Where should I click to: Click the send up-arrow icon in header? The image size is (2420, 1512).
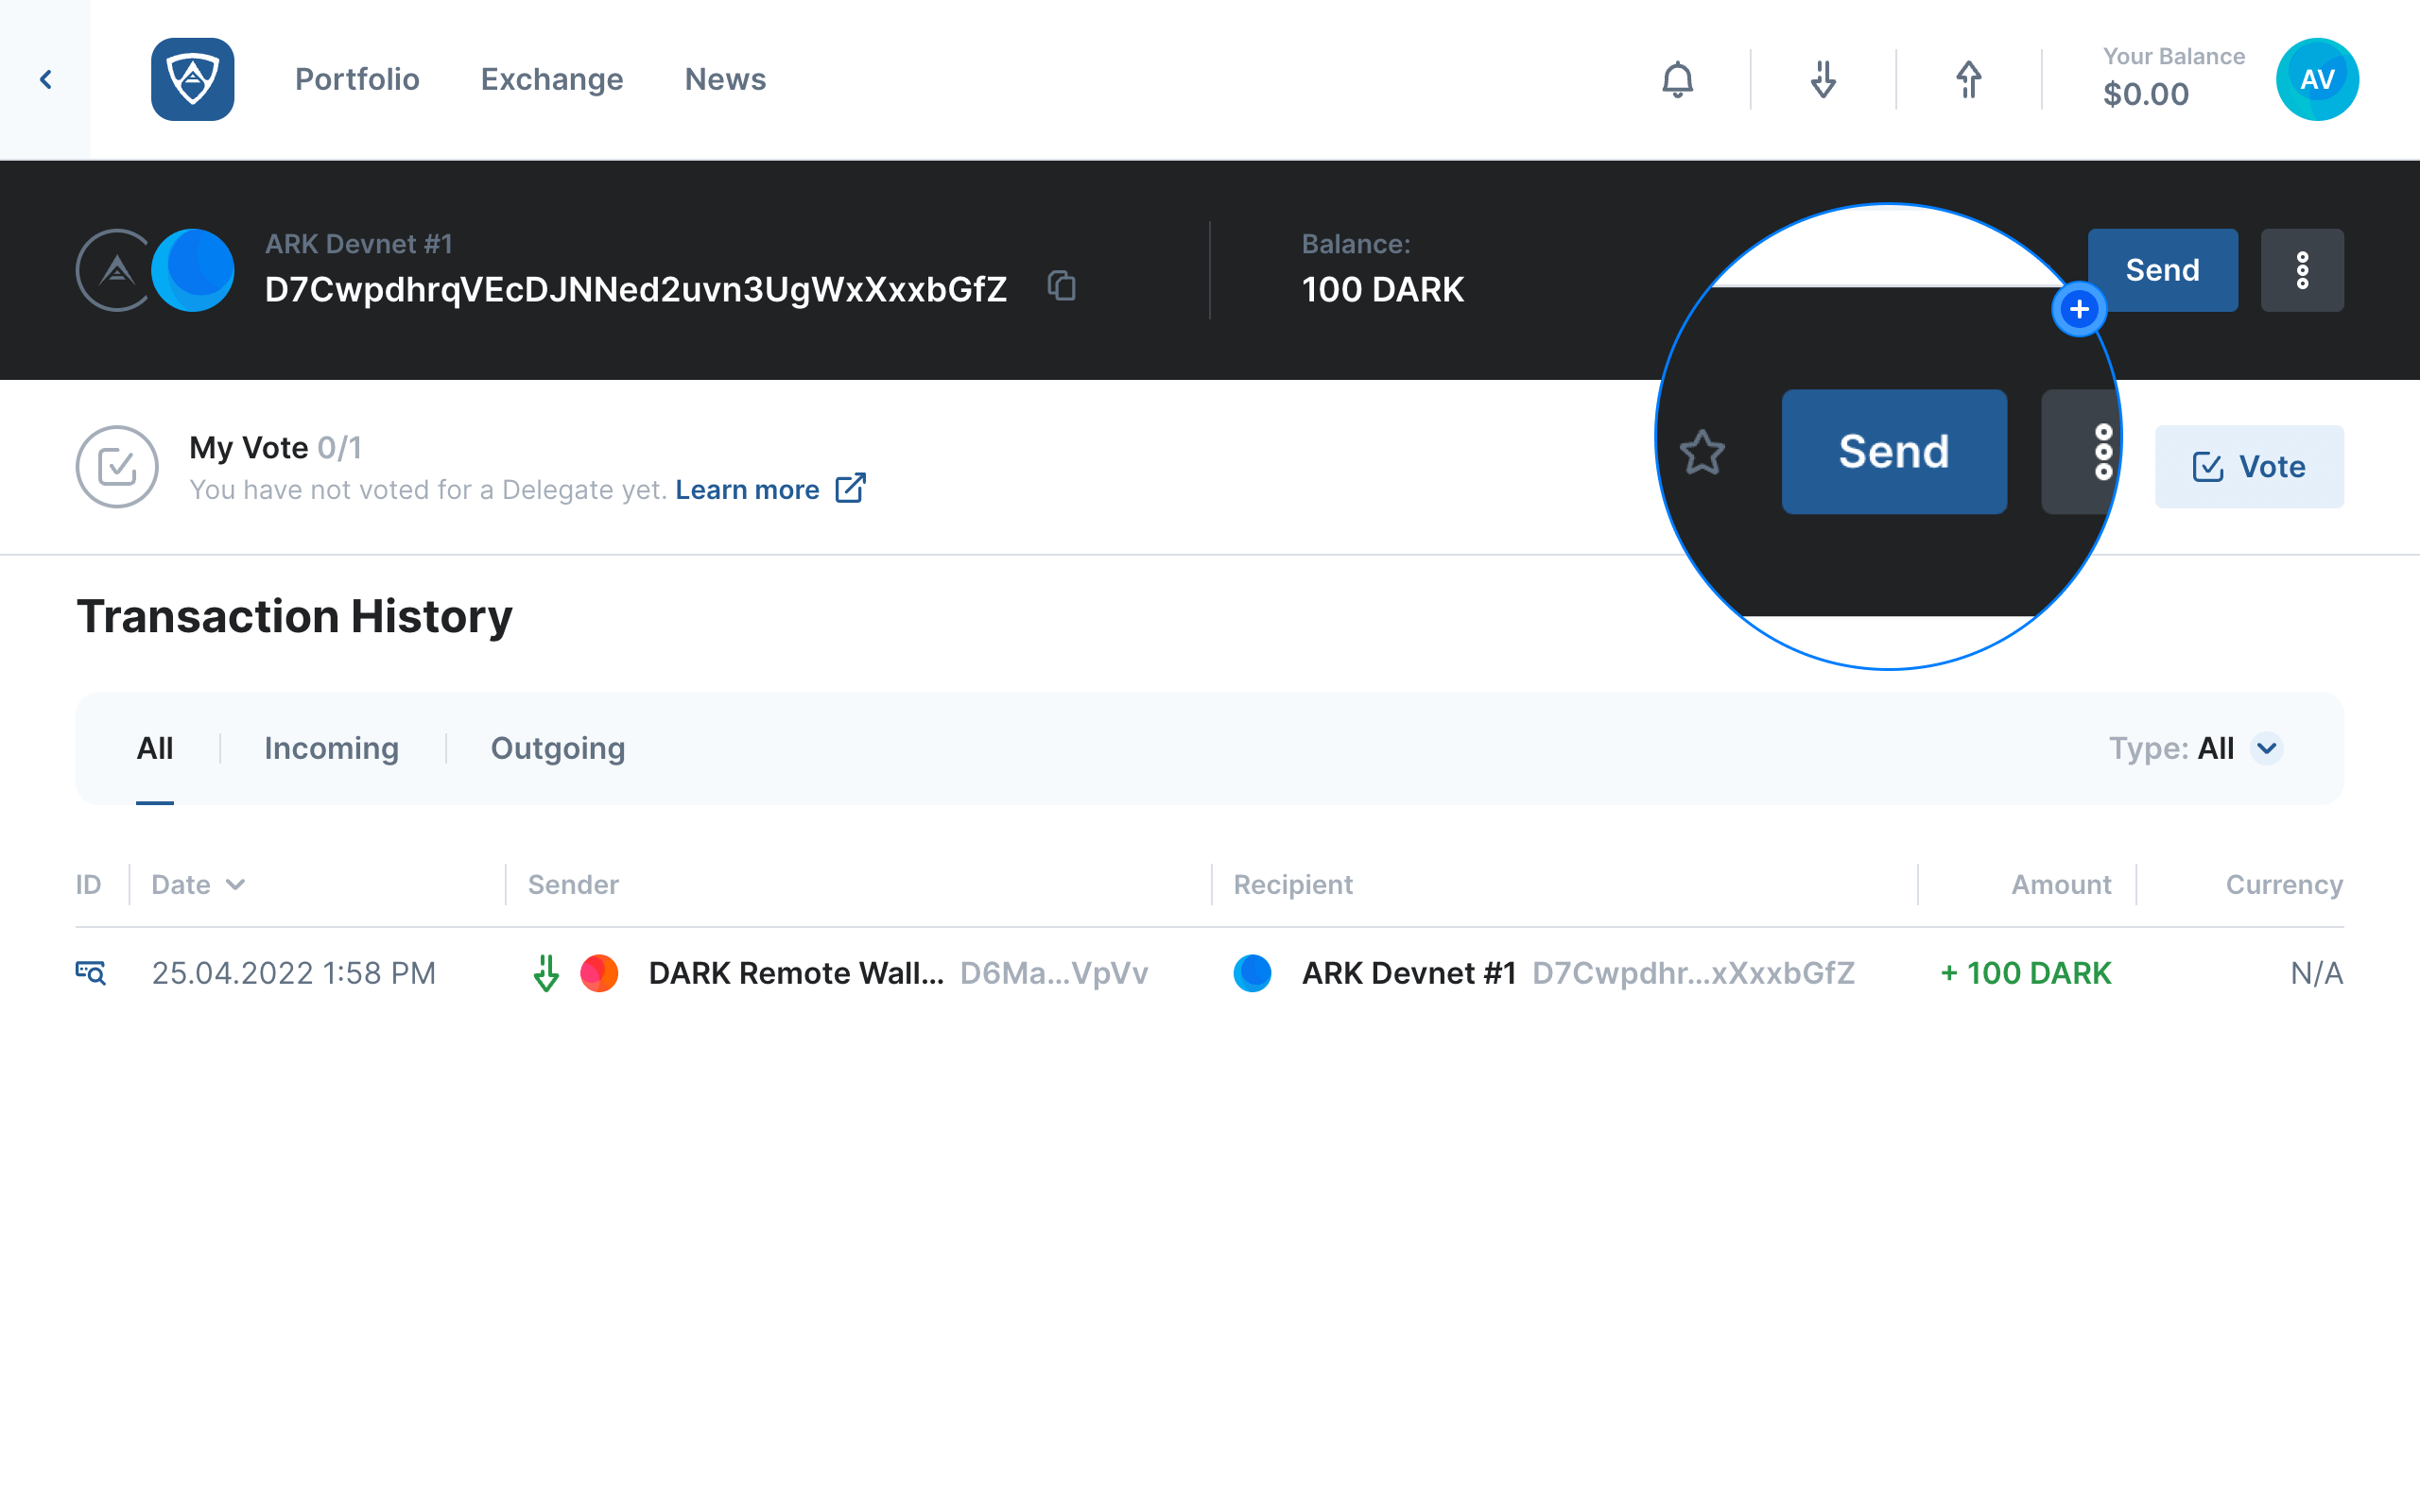coord(1968,80)
